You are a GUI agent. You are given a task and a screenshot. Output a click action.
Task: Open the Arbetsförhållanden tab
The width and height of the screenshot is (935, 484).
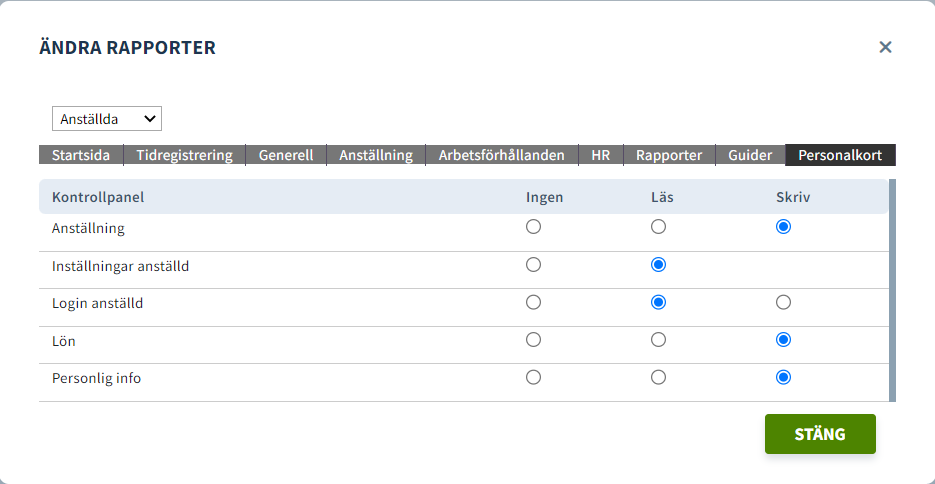click(x=501, y=156)
